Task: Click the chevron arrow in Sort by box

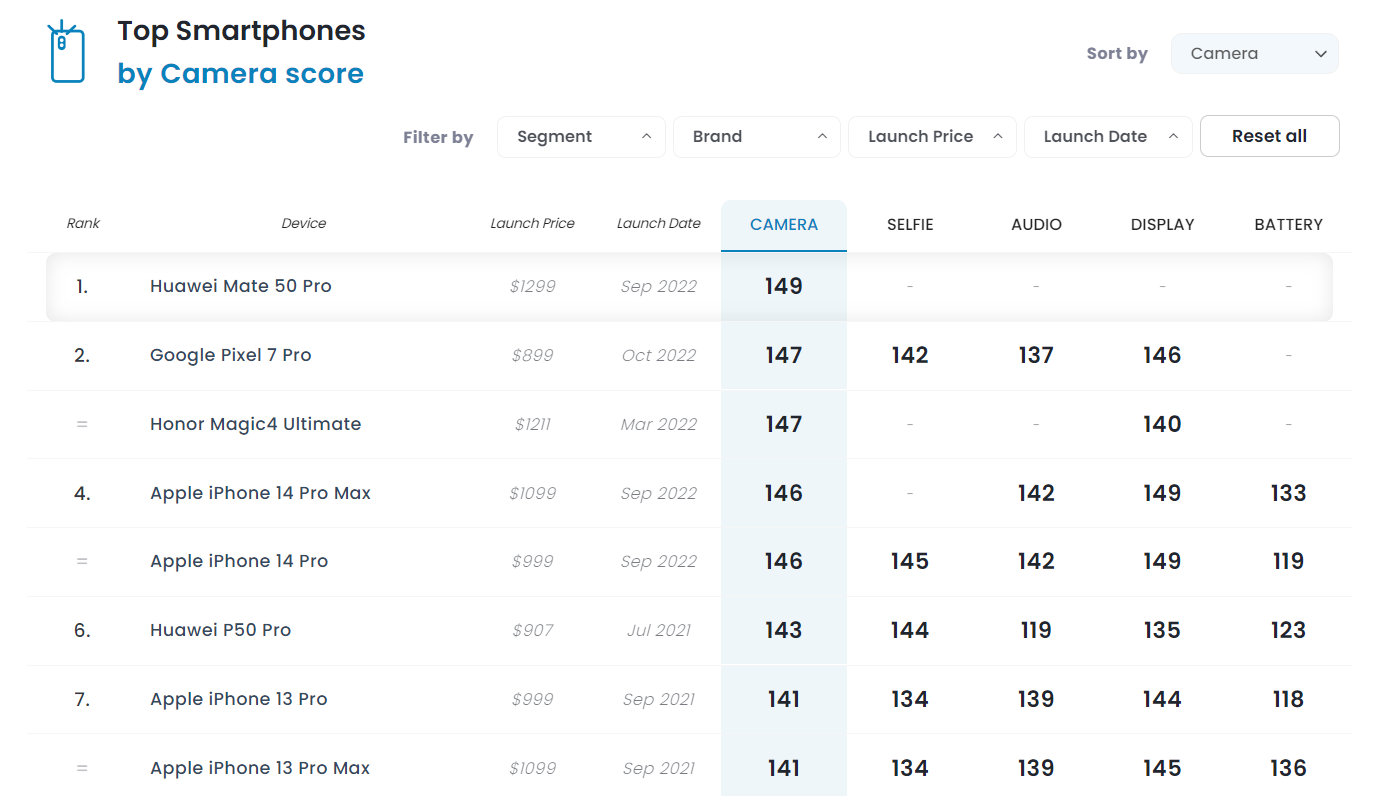Action: point(1320,54)
